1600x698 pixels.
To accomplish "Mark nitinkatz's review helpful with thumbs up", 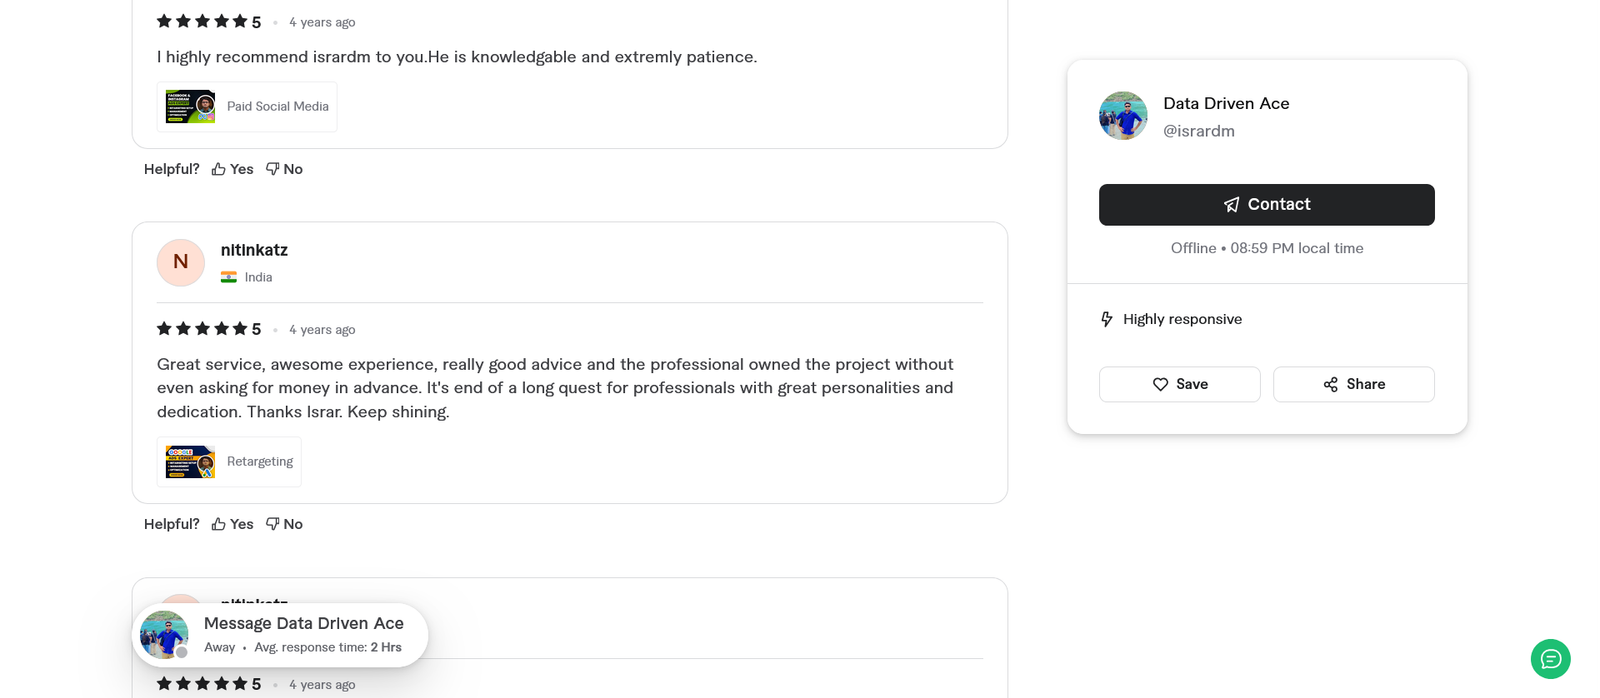I will tap(231, 523).
